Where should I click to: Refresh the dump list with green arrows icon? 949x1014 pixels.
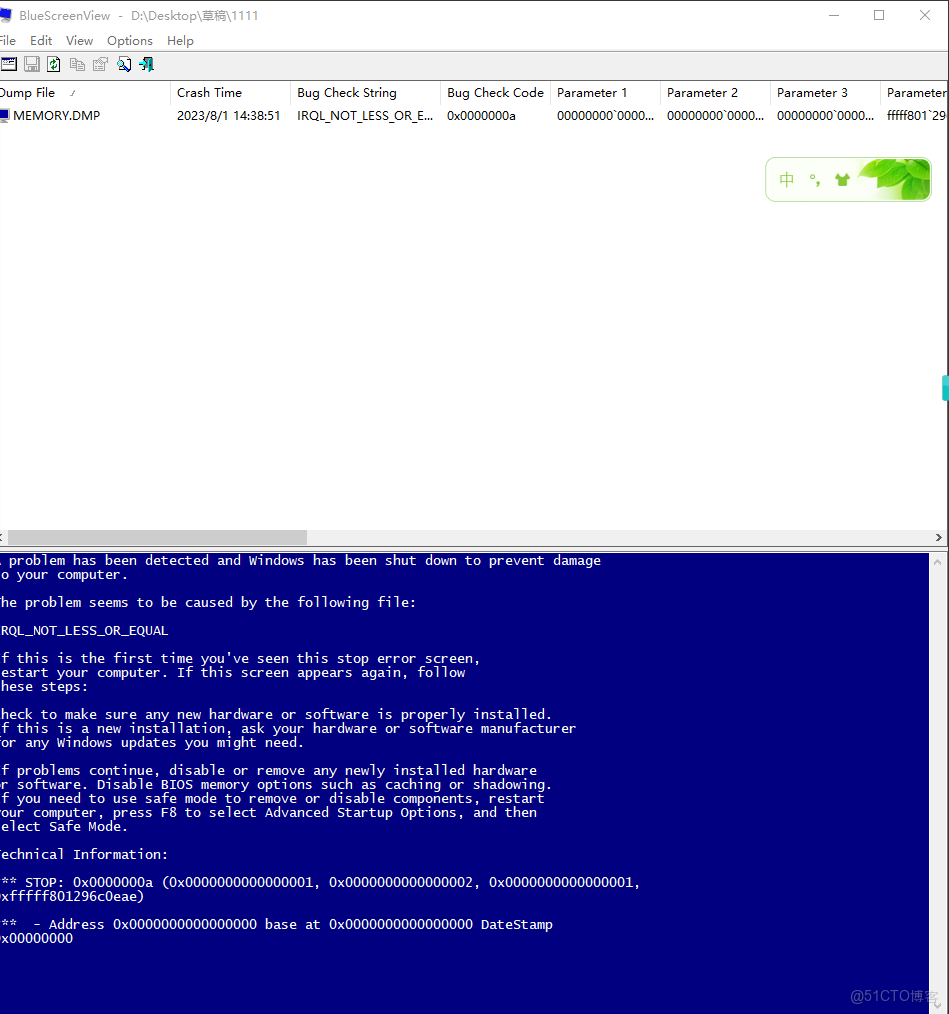tap(54, 64)
